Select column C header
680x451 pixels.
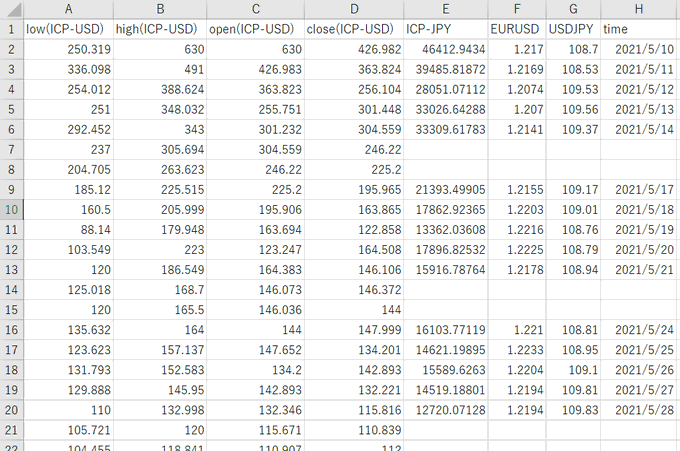pyautogui.click(x=255, y=9)
